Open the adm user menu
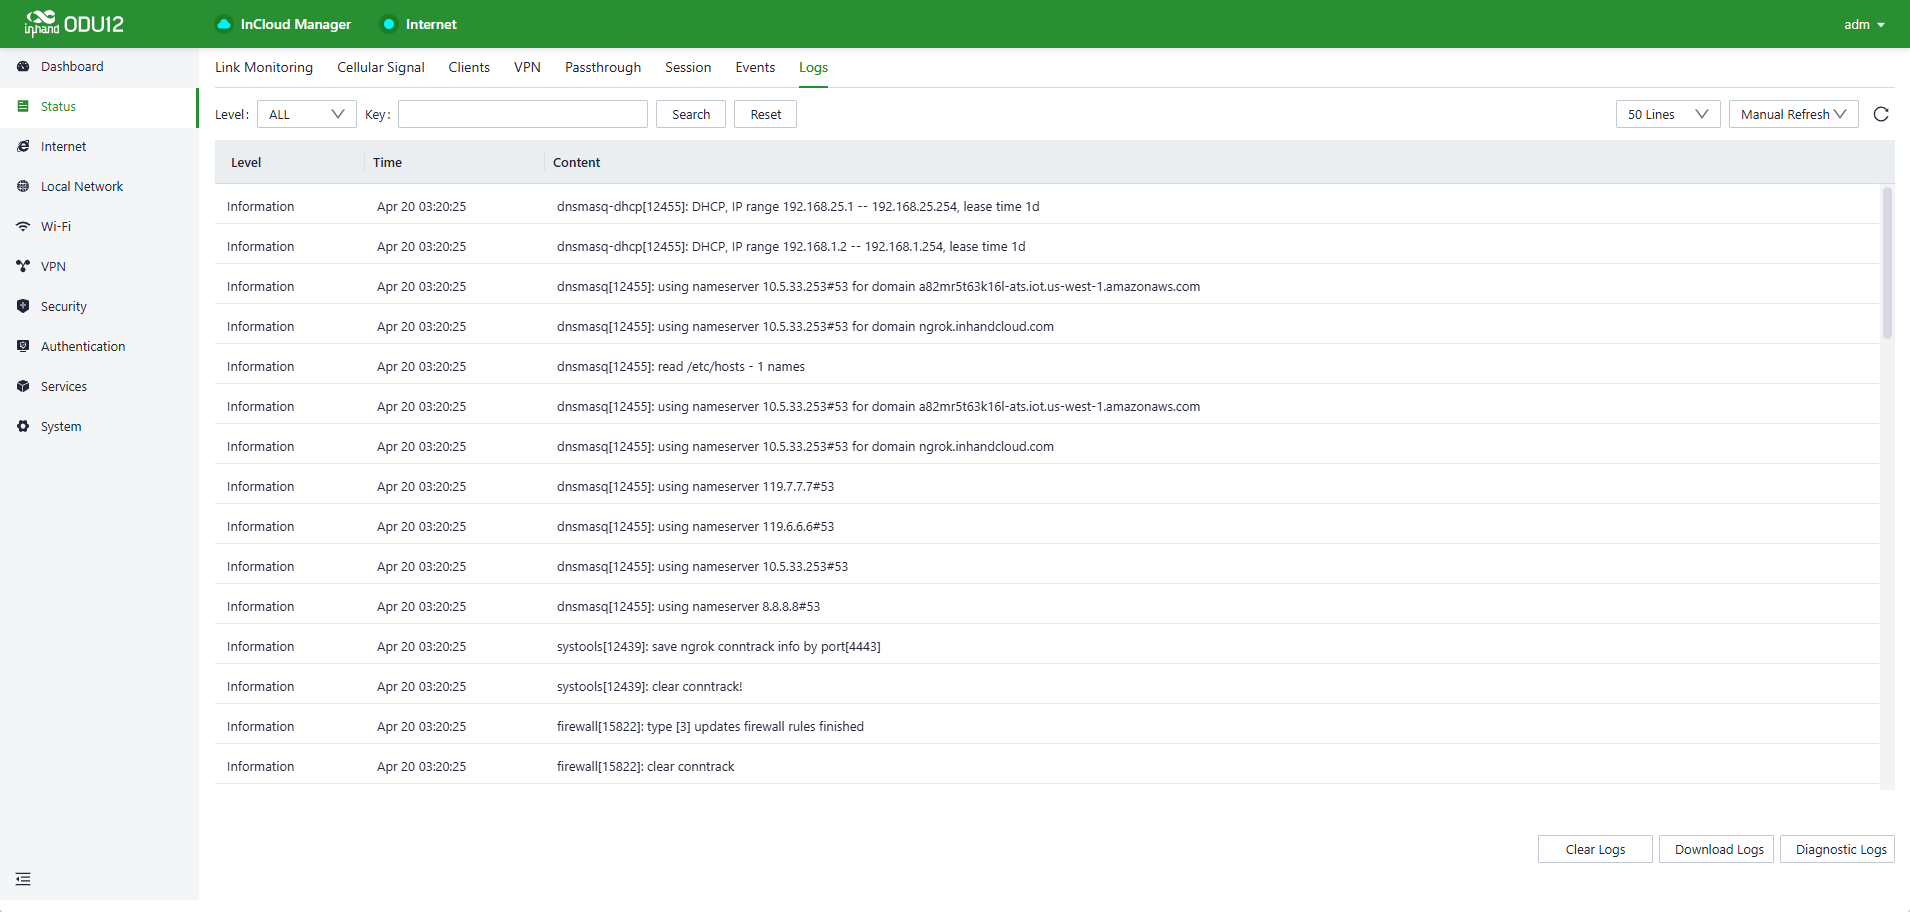The image size is (1910, 912). 1864,25
